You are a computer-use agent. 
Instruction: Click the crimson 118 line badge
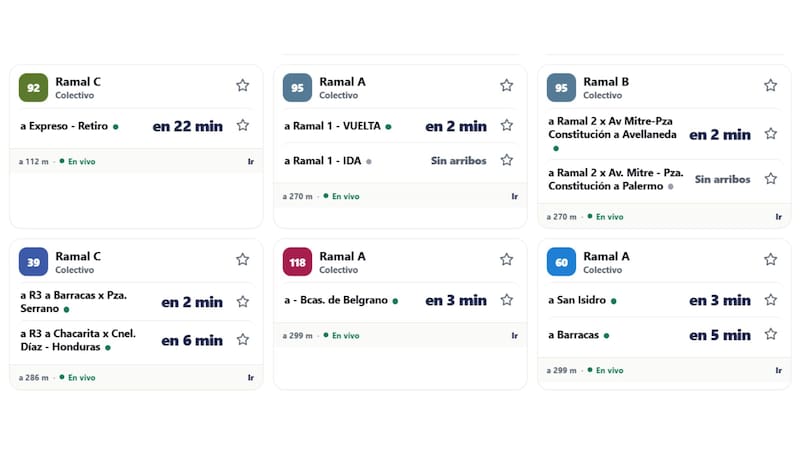pos(297,262)
